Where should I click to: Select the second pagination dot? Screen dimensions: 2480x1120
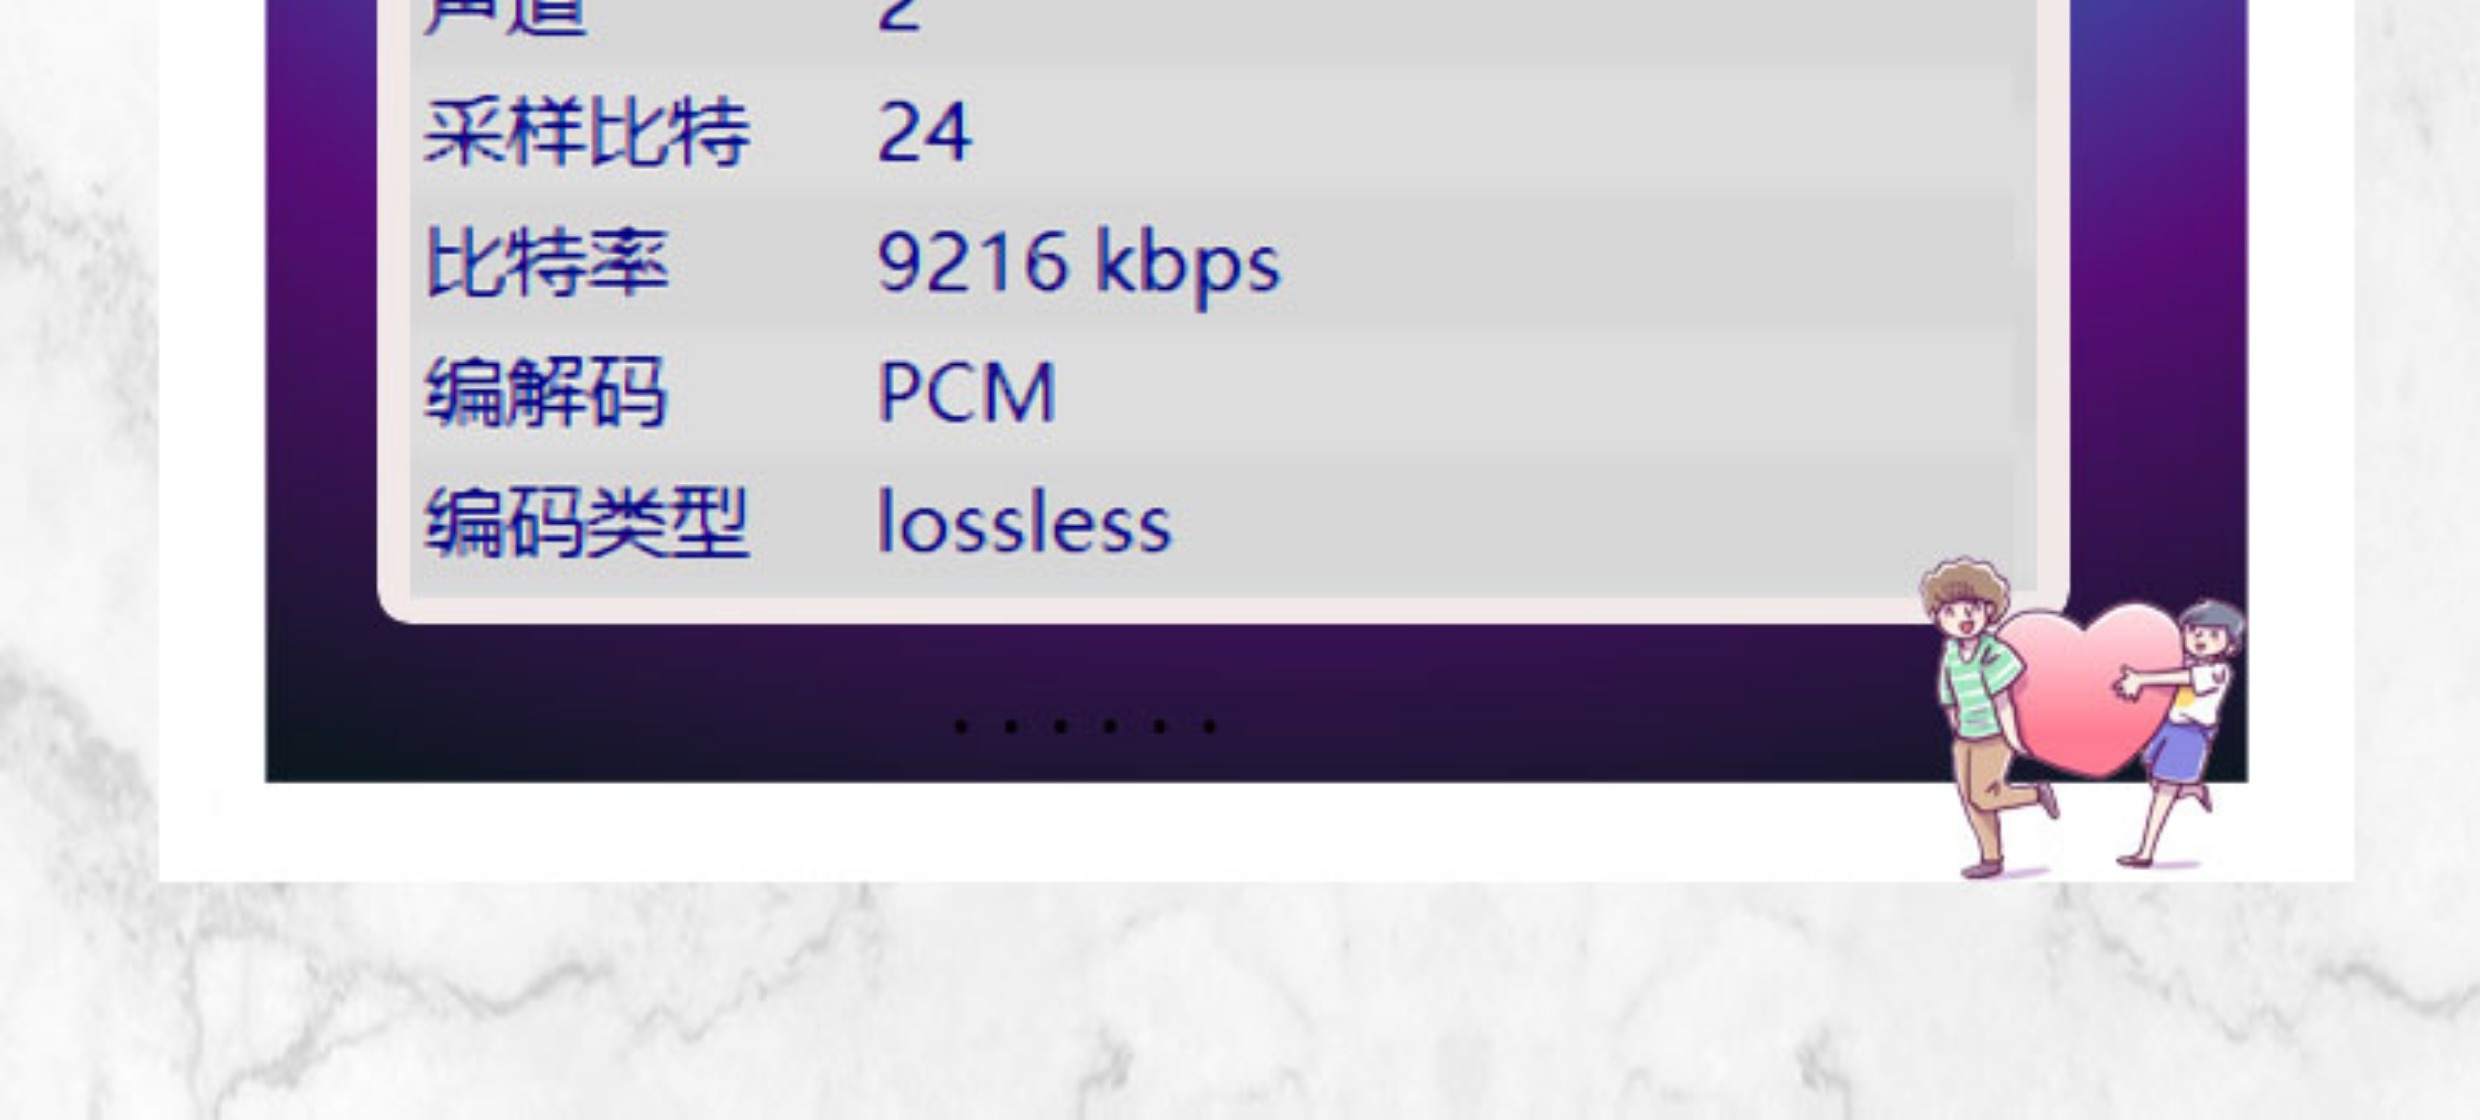[1011, 726]
